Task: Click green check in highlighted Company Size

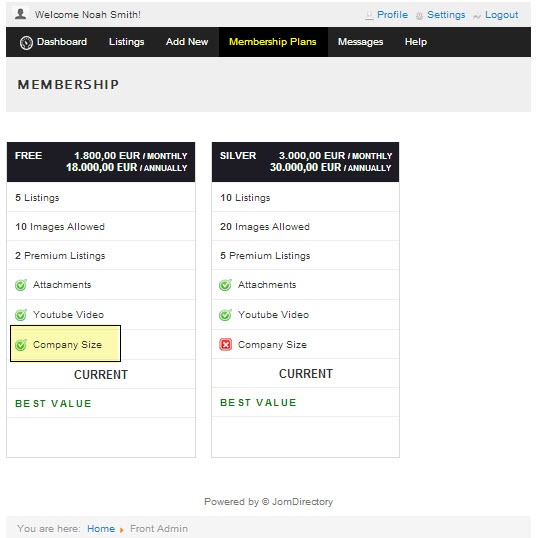Action: point(21,345)
